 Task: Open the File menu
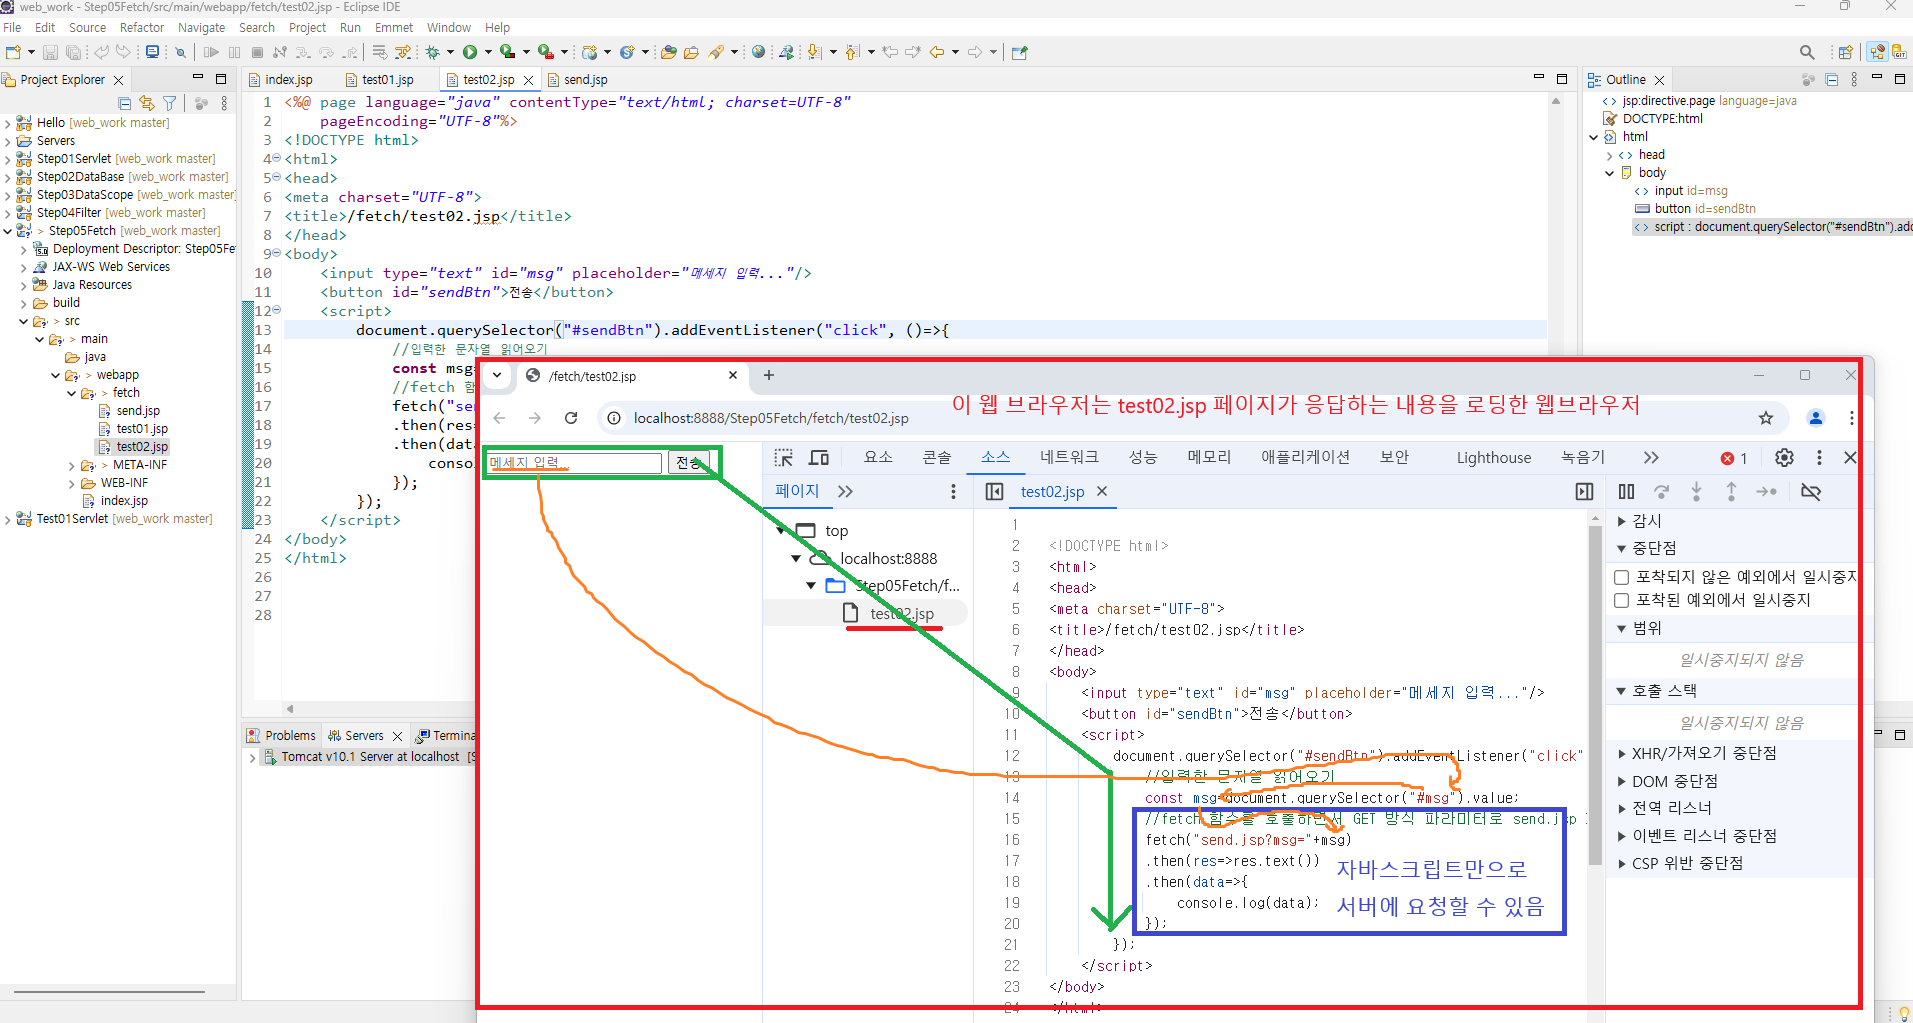coord(12,27)
